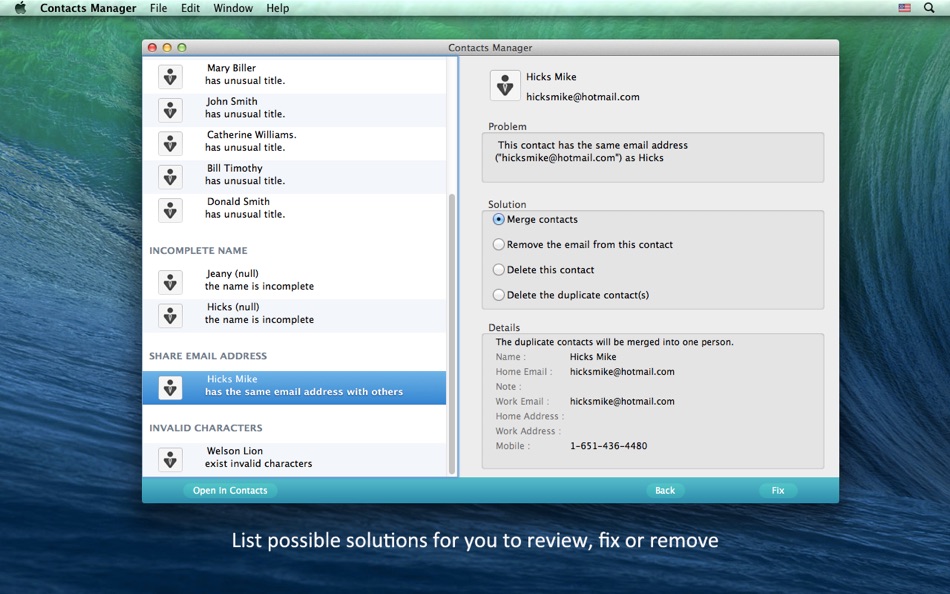Image resolution: width=950 pixels, height=594 pixels.
Task: Click the avatar icon in the selected Hicks Mike row
Action: (170, 387)
